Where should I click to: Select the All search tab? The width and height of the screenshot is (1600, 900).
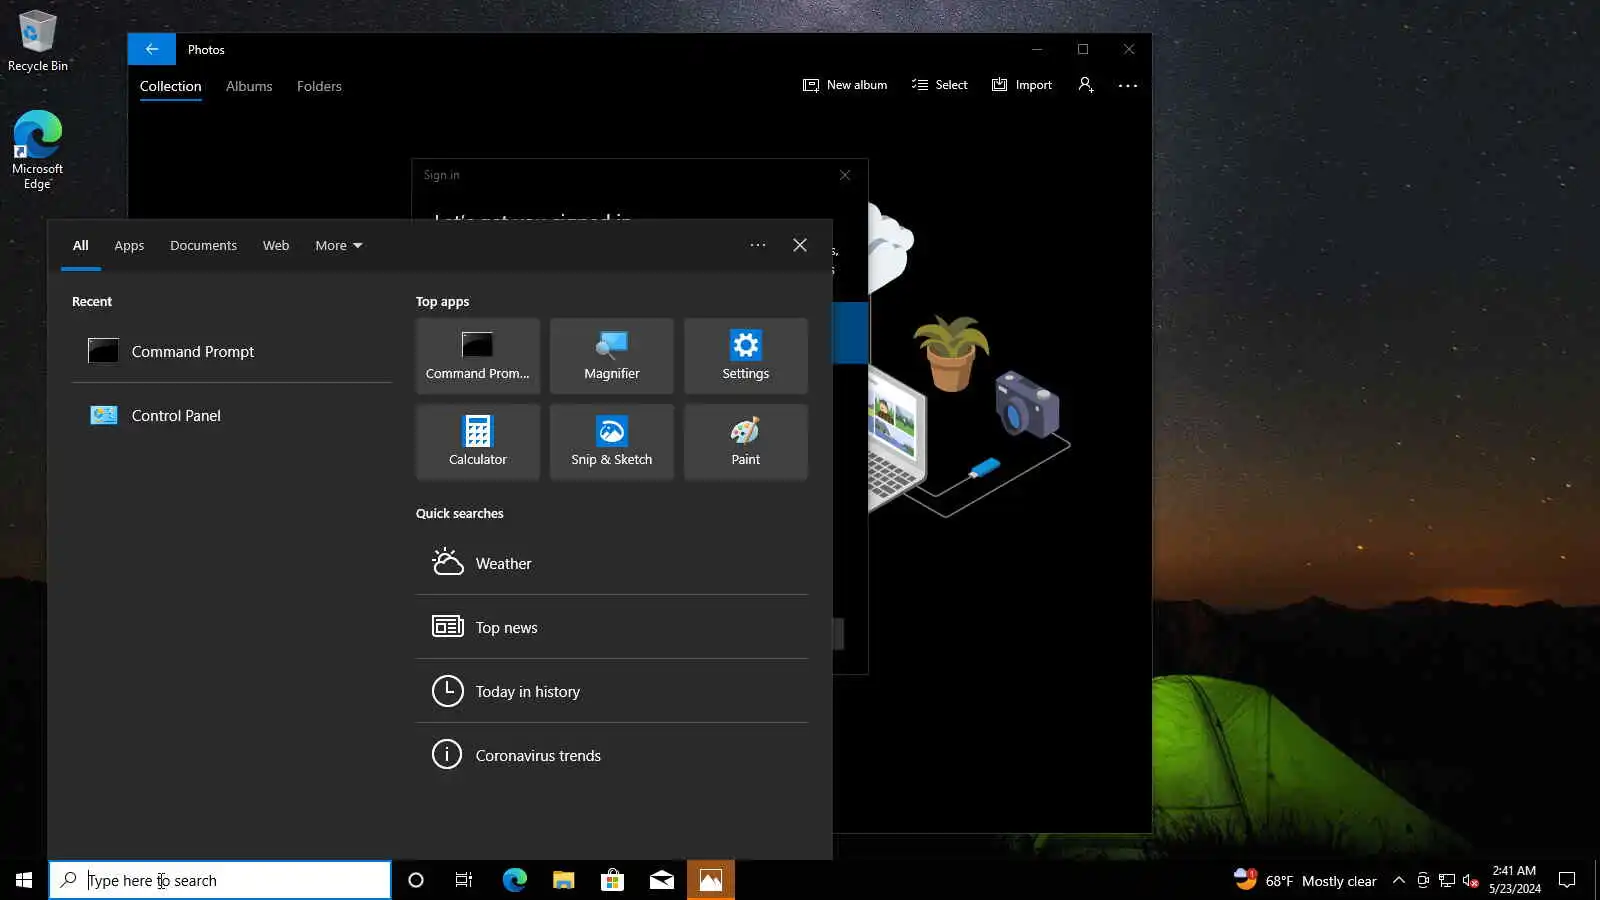click(81, 245)
